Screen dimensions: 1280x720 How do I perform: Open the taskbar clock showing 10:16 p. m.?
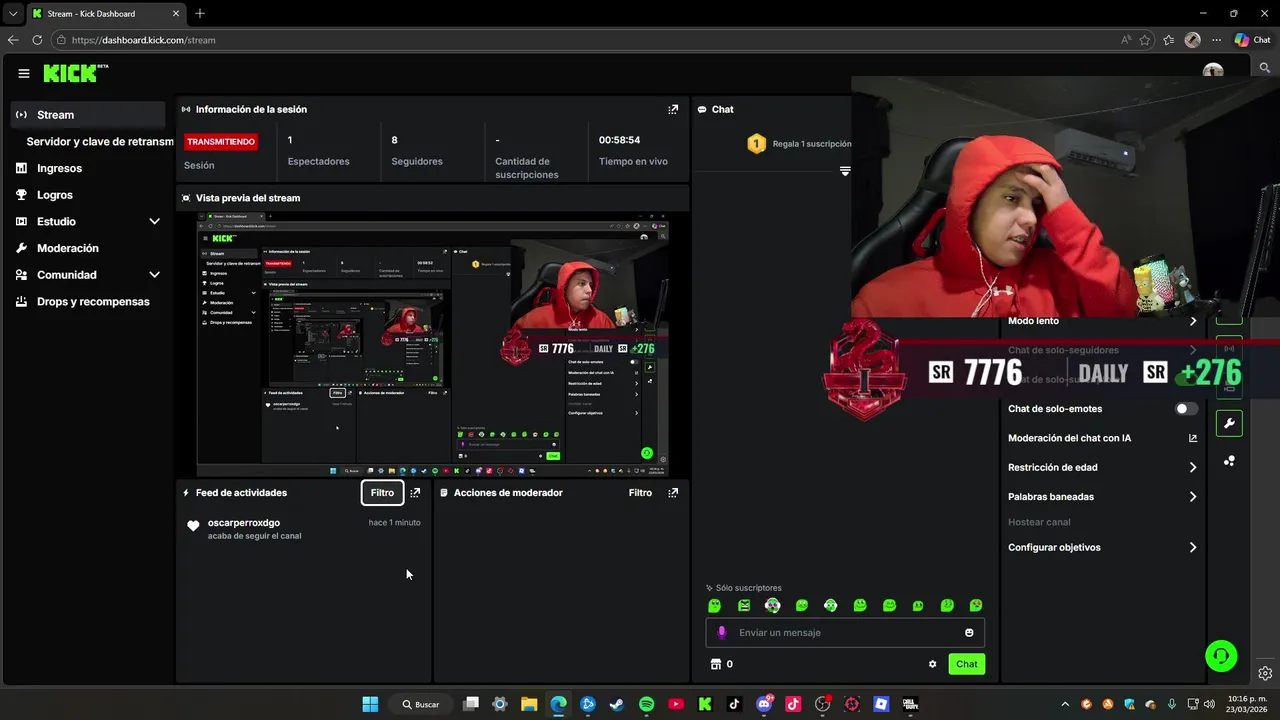pos(1248,704)
